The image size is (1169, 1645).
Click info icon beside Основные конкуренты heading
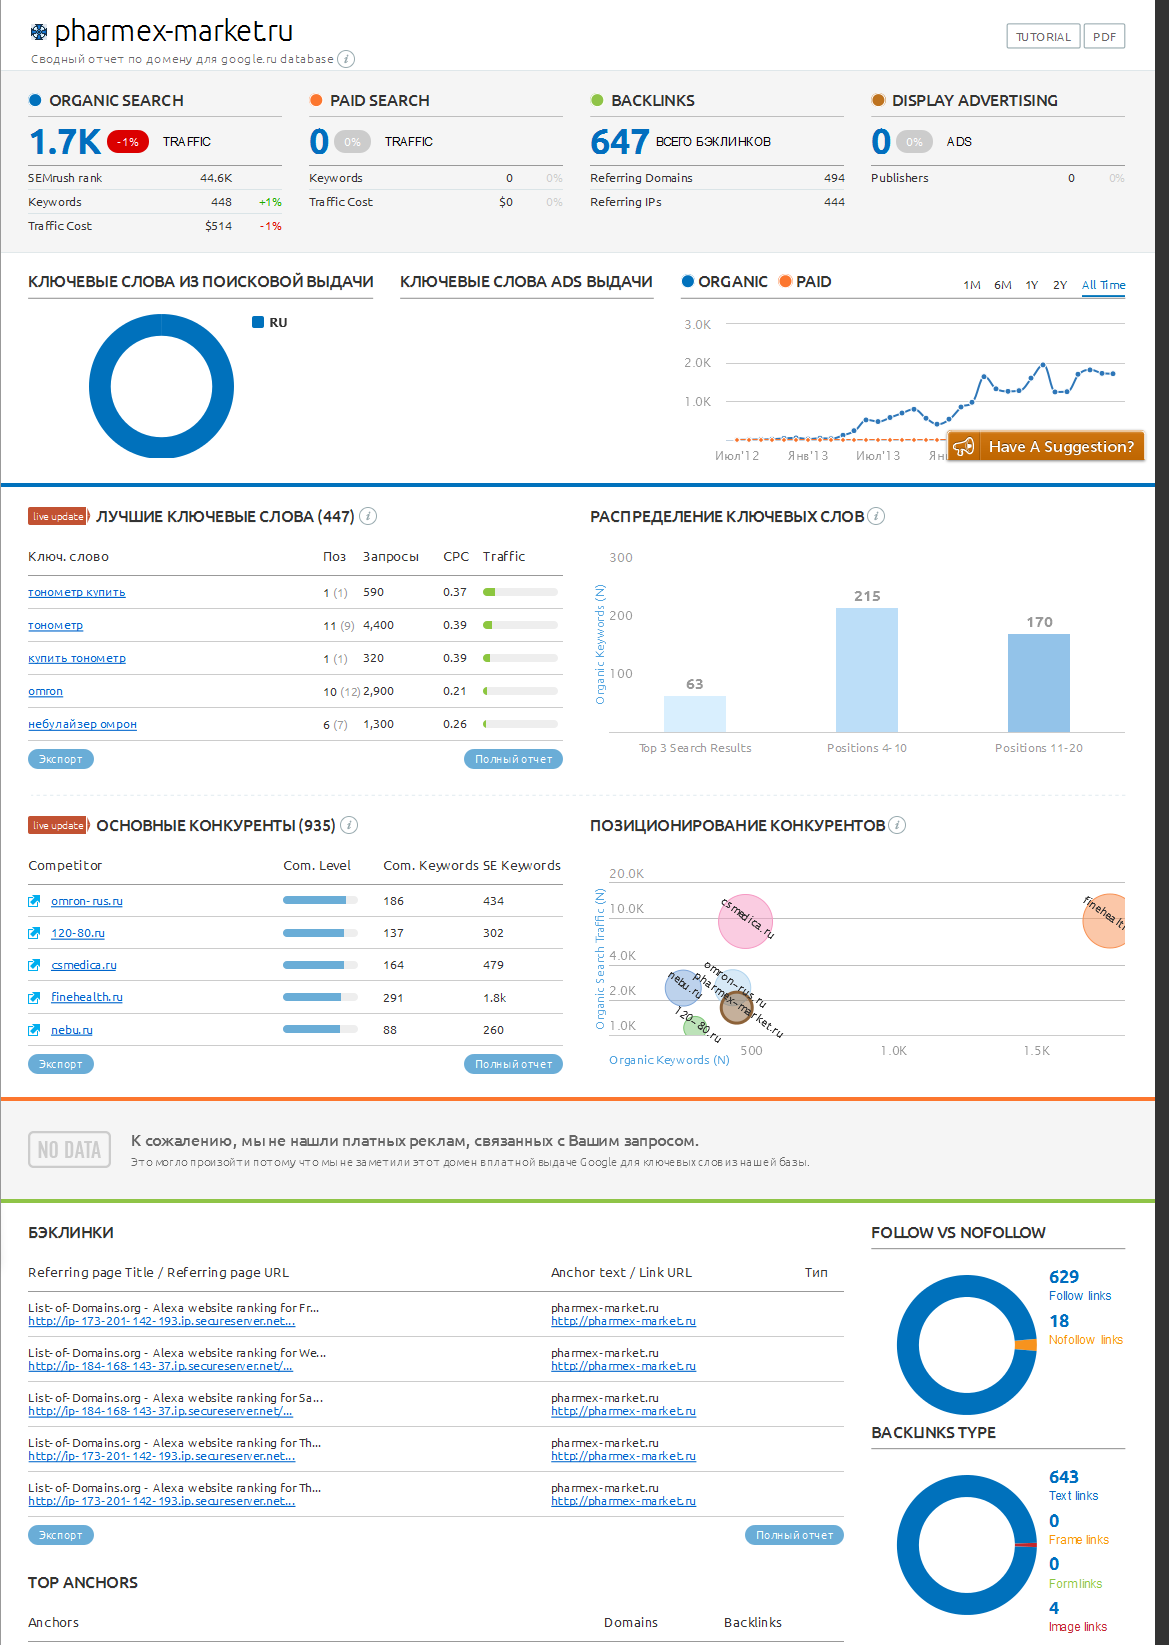coord(349,825)
